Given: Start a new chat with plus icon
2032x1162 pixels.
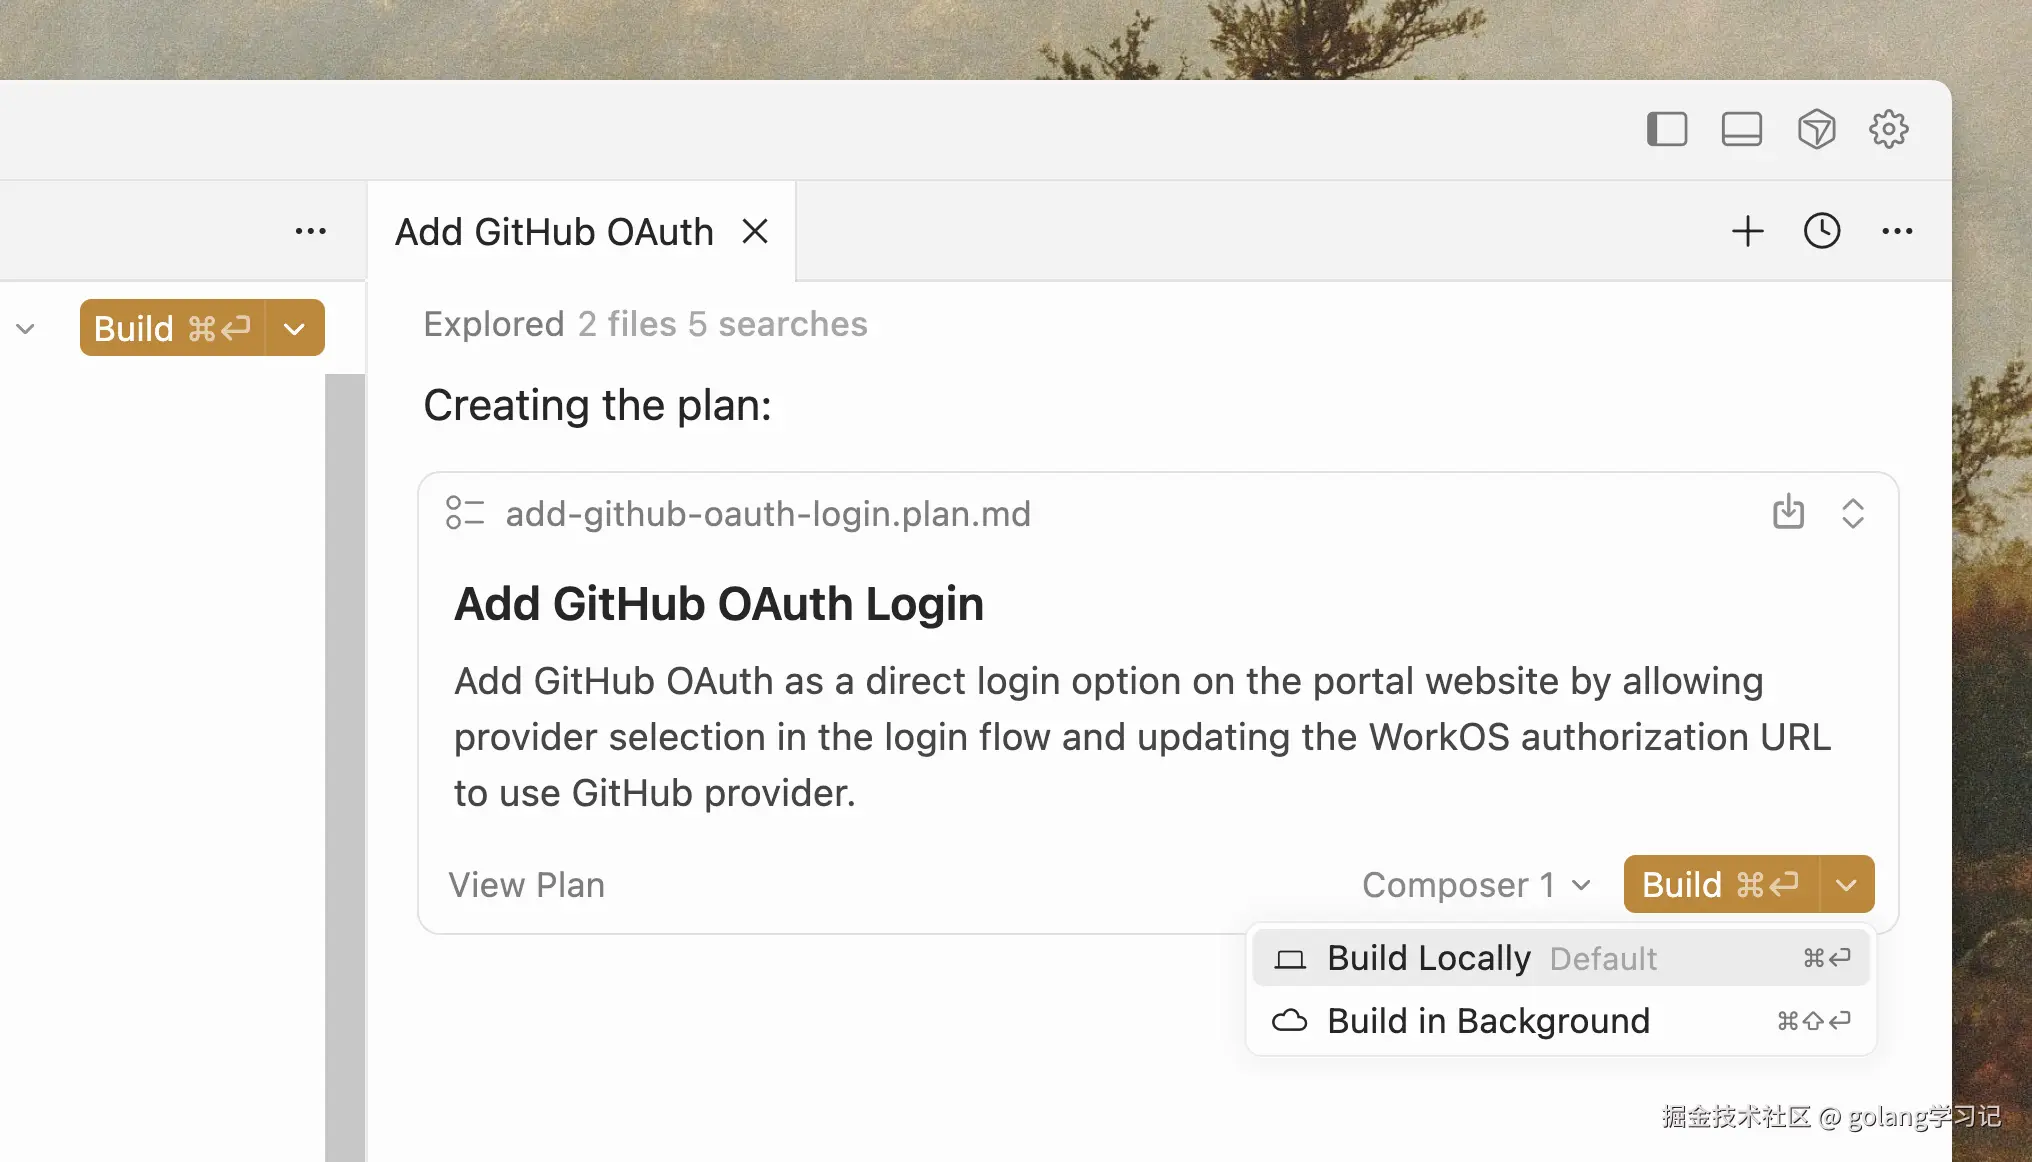Looking at the screenshot, I should point(1747,231).
